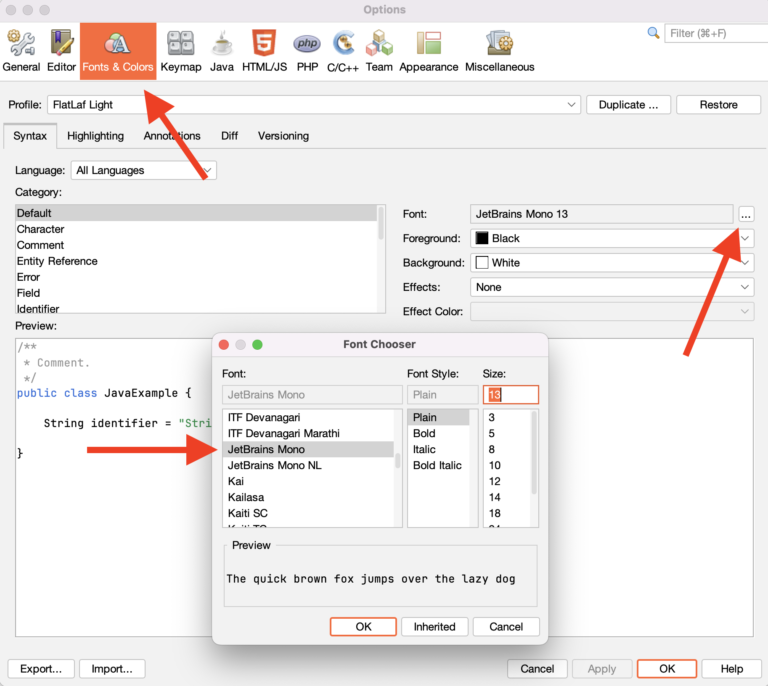Screen dimensions: 768x686
Task: Open the Effect Color dropdown
Action: coord(612,311)
